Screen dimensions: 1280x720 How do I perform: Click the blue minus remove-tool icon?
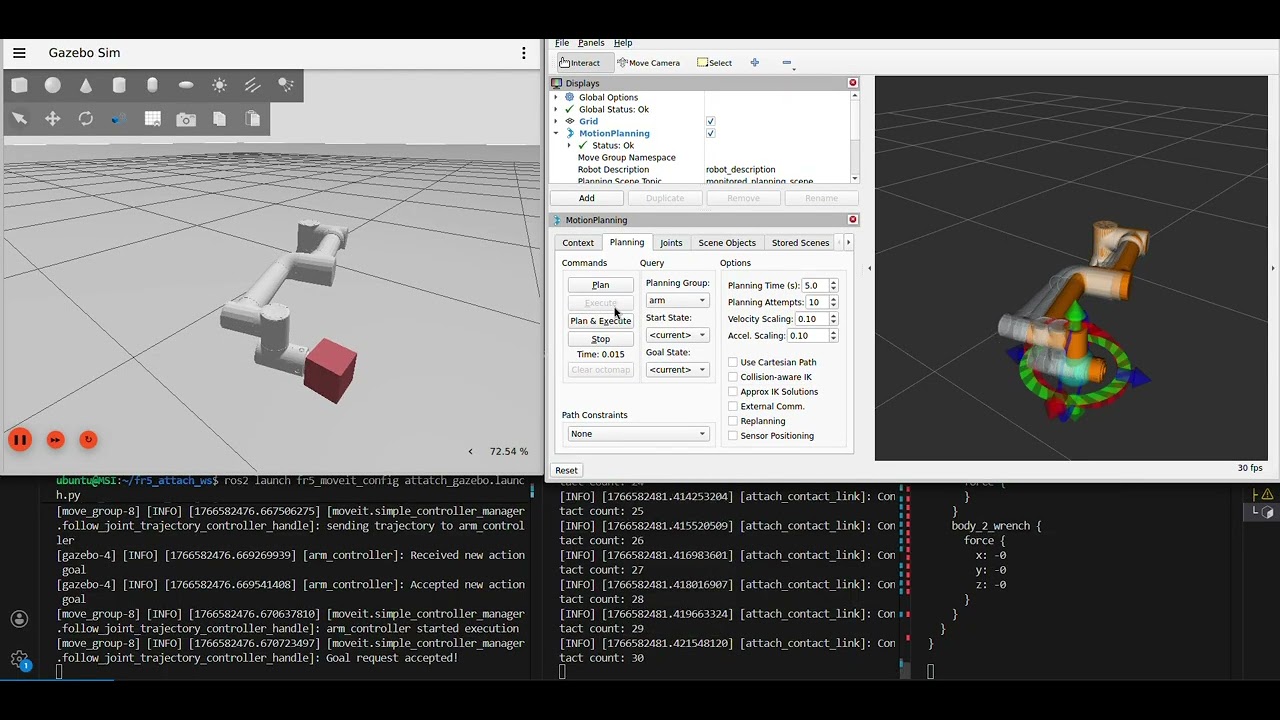787,63
